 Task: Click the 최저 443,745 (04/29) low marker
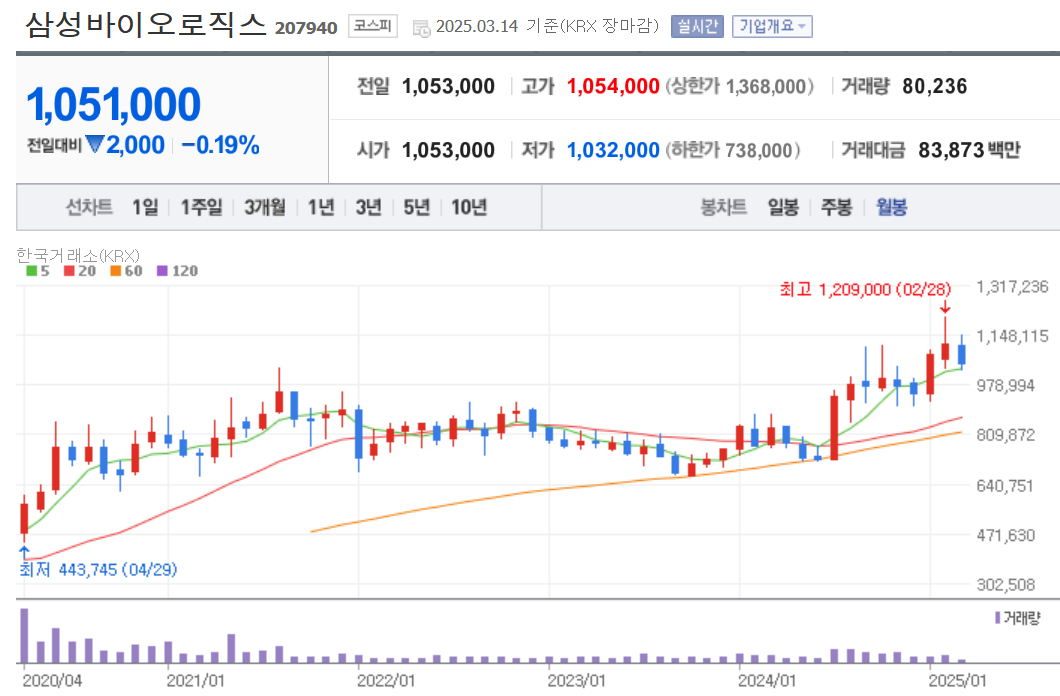pos(98,570)
